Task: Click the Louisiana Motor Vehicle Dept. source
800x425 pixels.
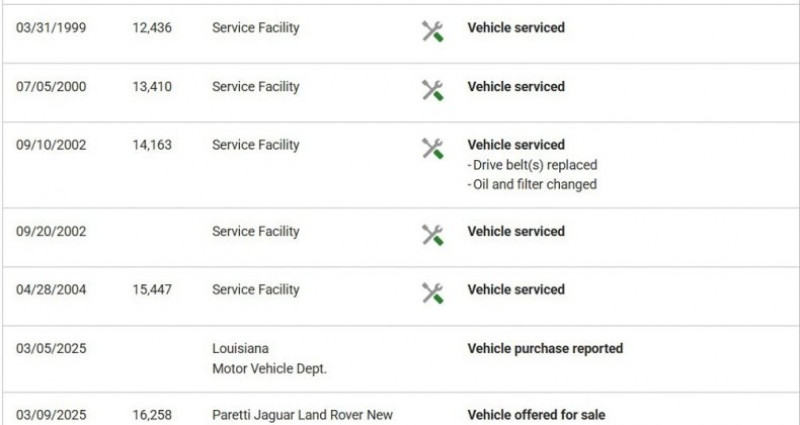Action: 270,358
